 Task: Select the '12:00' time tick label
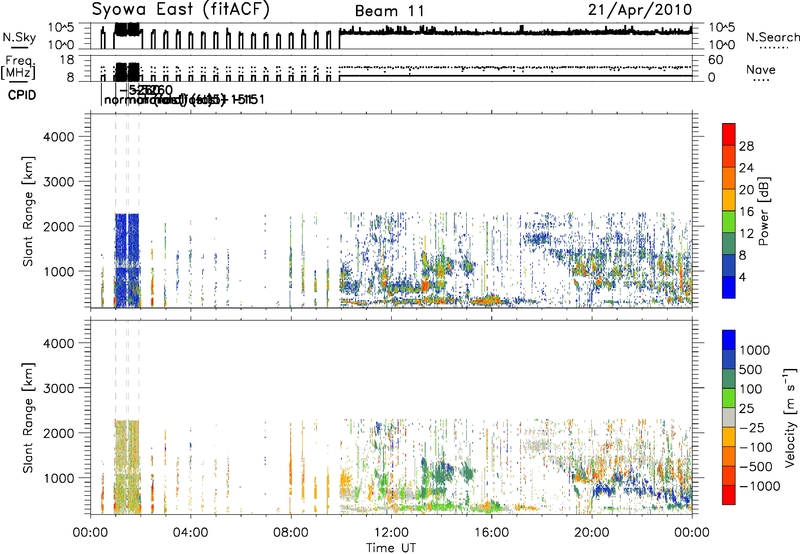(391, 533)
